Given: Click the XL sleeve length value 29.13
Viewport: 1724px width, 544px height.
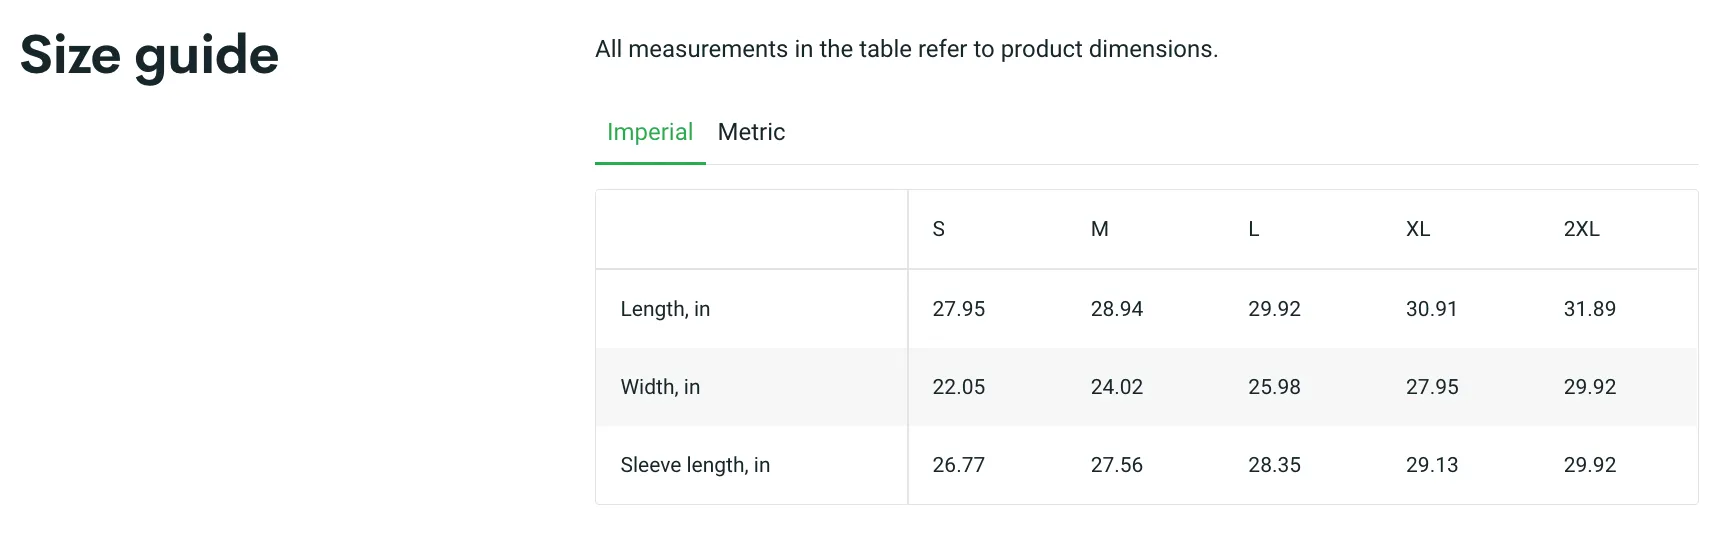Looking at the screenshot, I should point(1432,465).
